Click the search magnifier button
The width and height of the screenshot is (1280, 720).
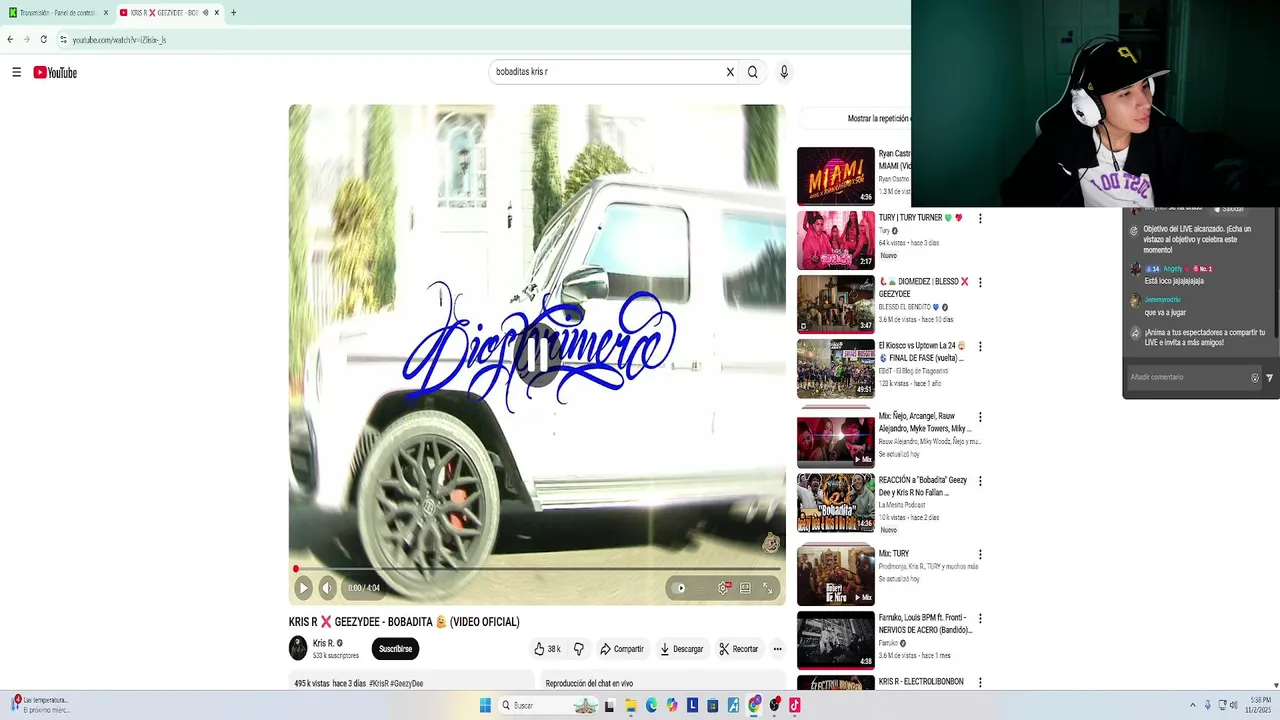click(x=753, y=72)
